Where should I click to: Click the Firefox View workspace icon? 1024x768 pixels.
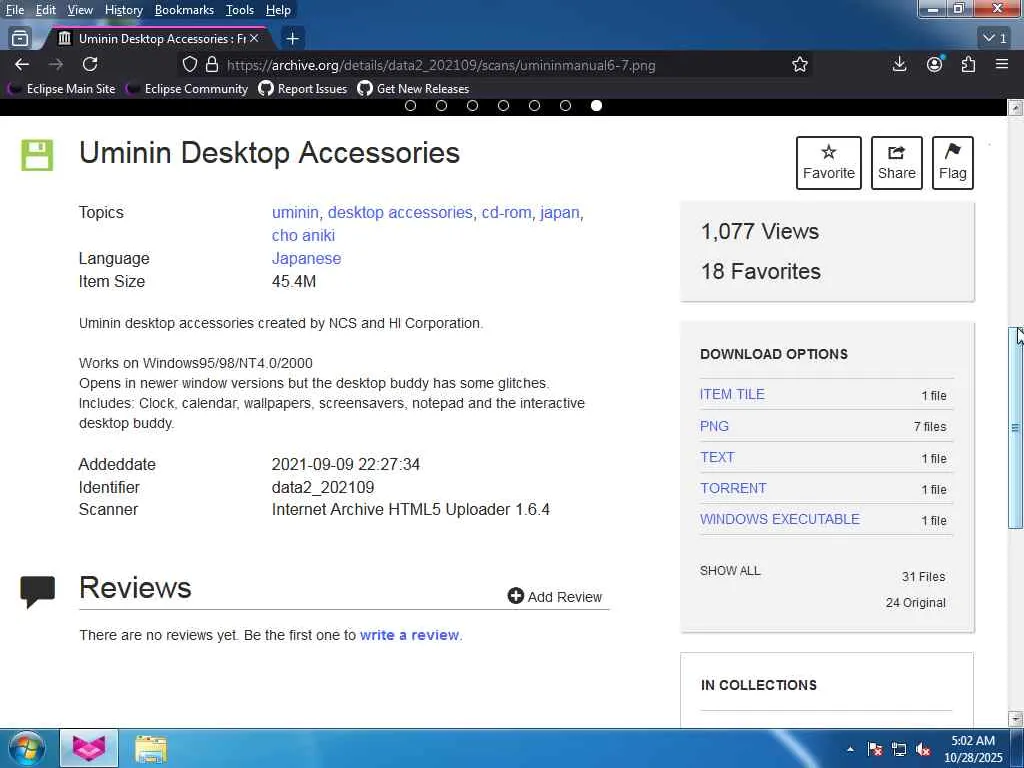20,39
